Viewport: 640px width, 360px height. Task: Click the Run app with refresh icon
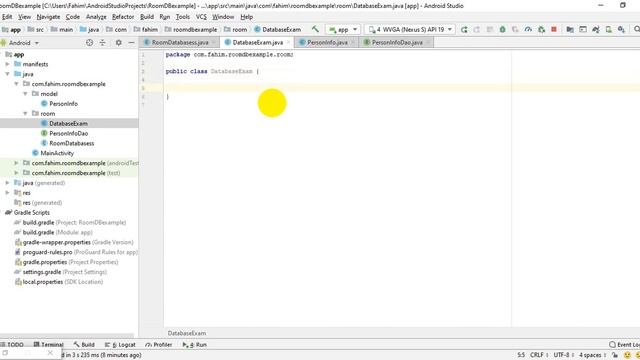click(464, 29)
